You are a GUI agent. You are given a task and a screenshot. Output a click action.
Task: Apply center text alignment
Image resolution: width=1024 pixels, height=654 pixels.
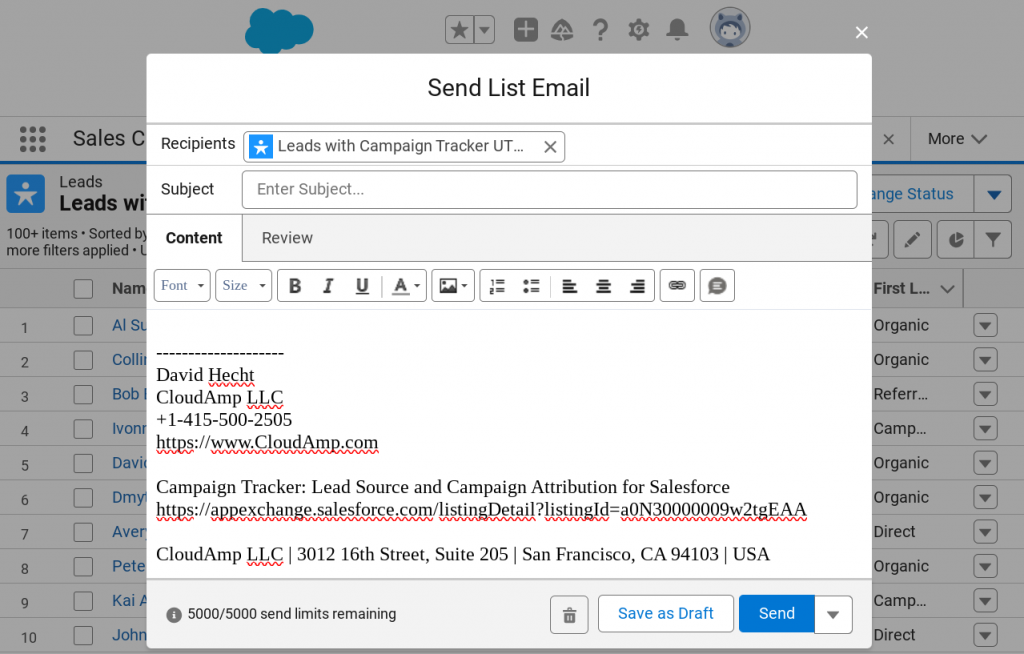coord(604,285)
